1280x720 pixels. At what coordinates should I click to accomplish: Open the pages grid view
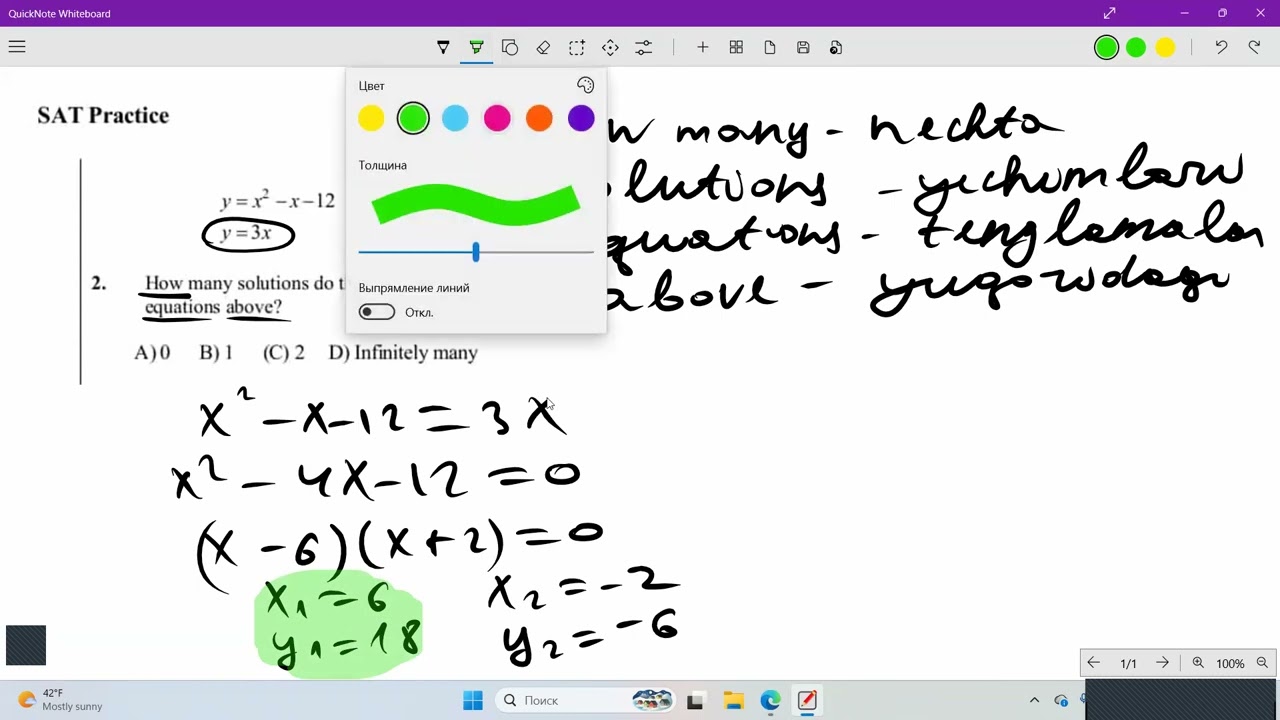[x=736, y=47]
